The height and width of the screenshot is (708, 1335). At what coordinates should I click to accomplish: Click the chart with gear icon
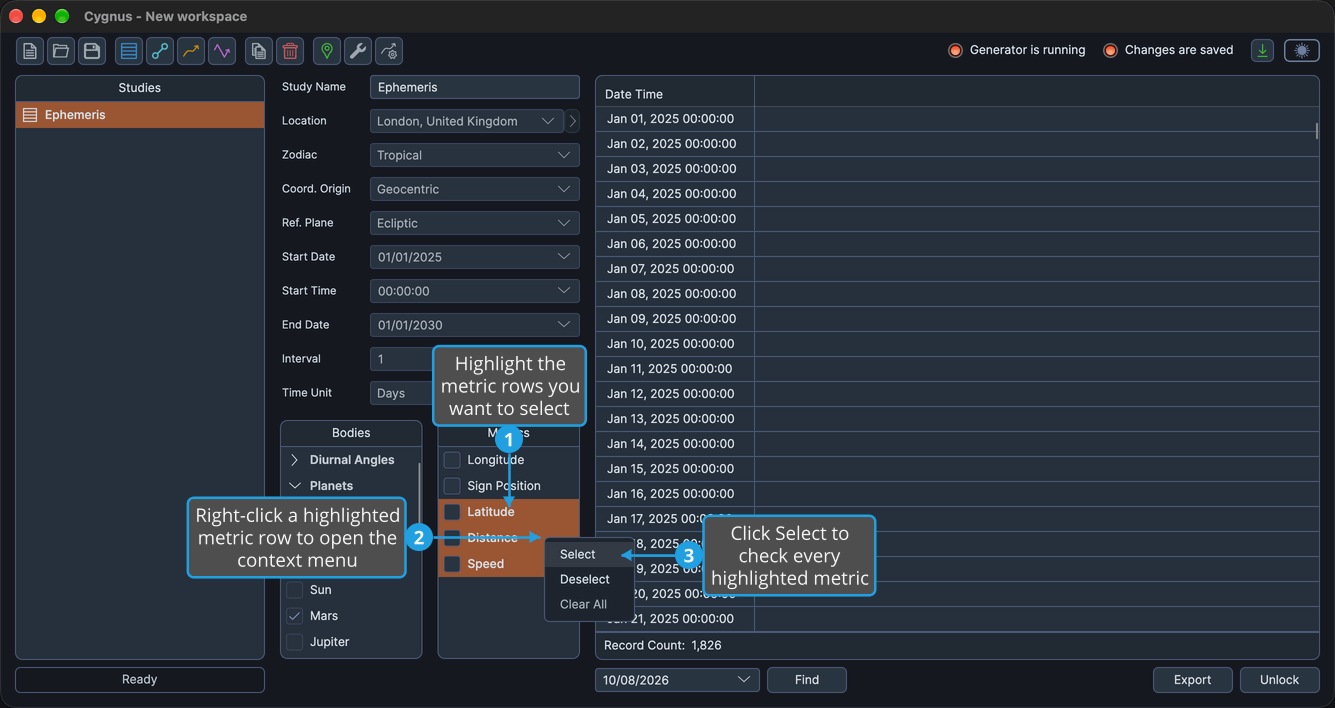[x=389, y=51]
